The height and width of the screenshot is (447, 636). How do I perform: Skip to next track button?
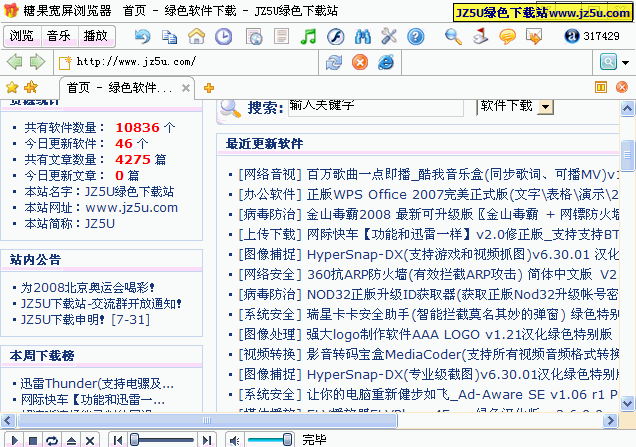207,441
